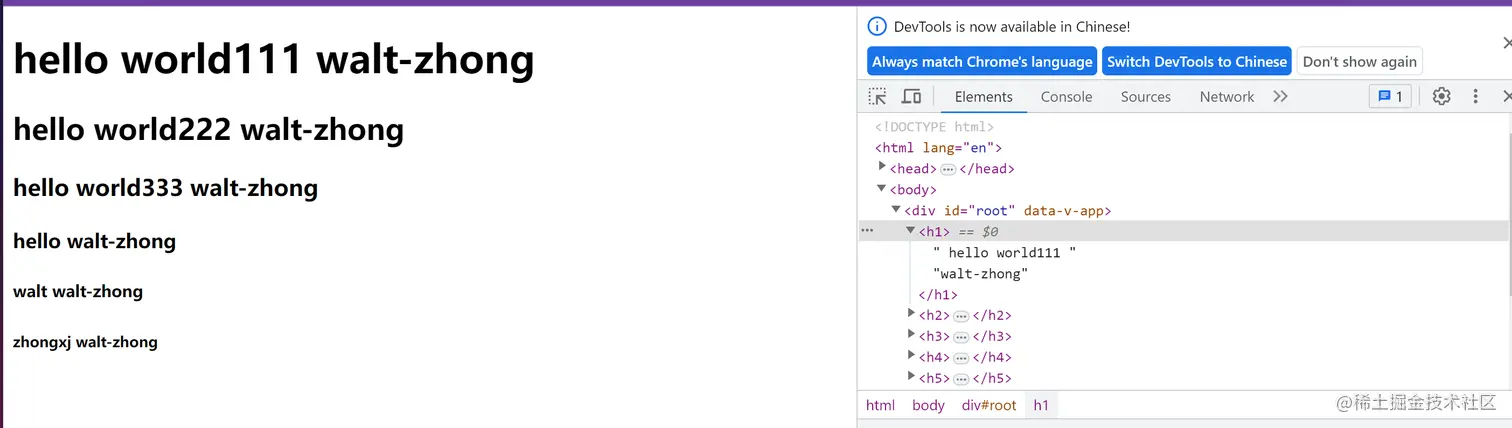Expand the h5 element node

(911, 377)
